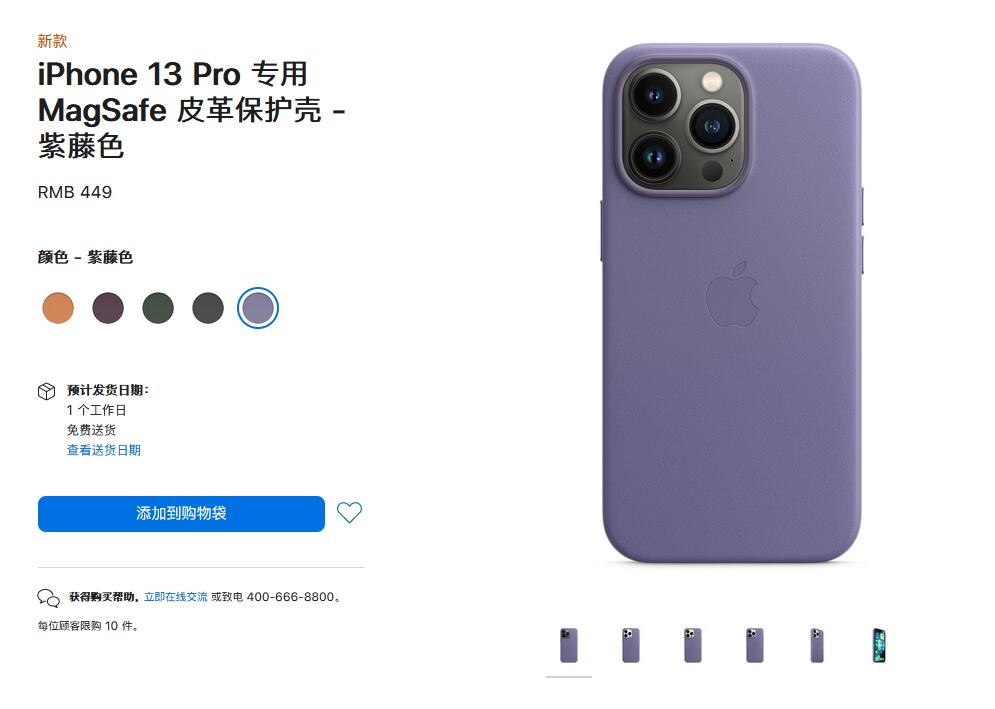Click the chat bubbles help icon
Viewport: 995px width, 709px height.
click(48, 598)
